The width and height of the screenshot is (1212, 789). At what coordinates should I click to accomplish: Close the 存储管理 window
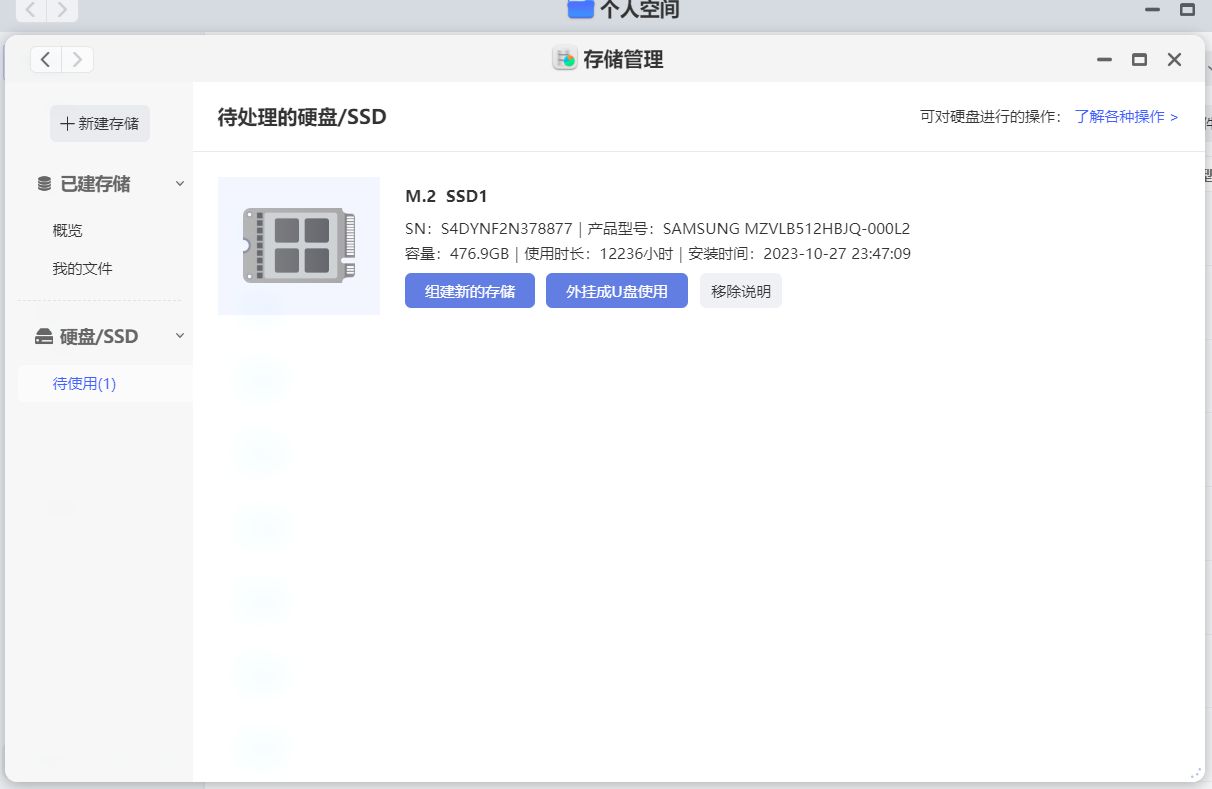pyautogui.click(x=1175, y=60)
